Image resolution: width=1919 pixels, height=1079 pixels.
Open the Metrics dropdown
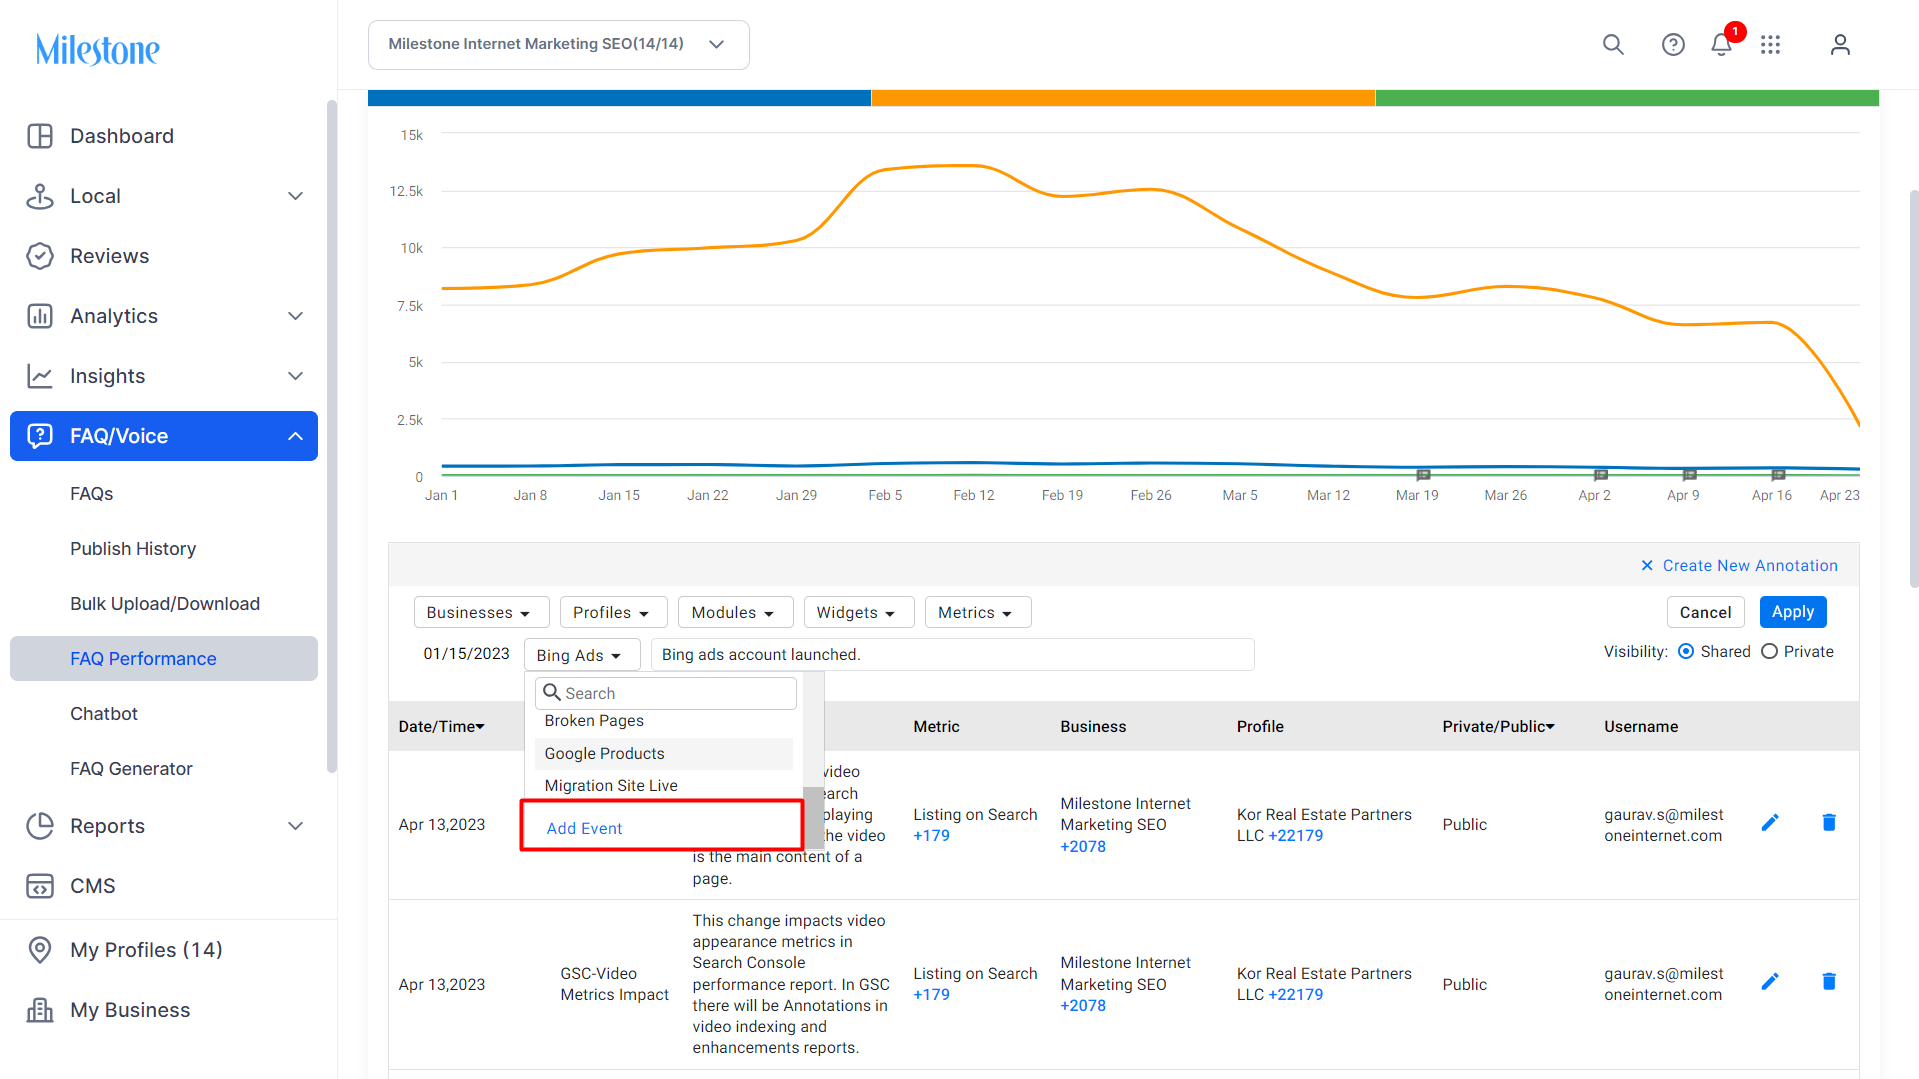977,613
